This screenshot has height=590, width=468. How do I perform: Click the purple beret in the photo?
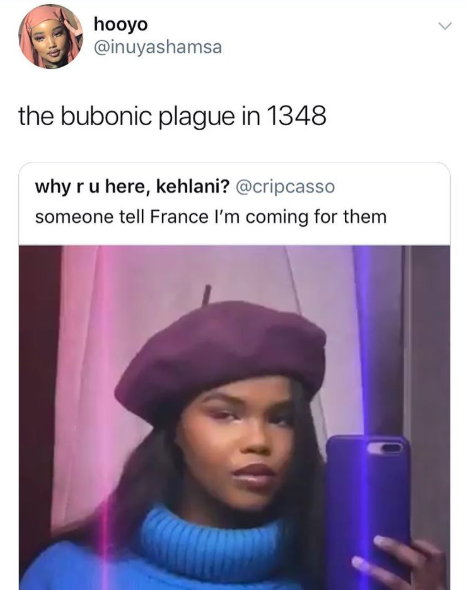(x=220, y=357)
